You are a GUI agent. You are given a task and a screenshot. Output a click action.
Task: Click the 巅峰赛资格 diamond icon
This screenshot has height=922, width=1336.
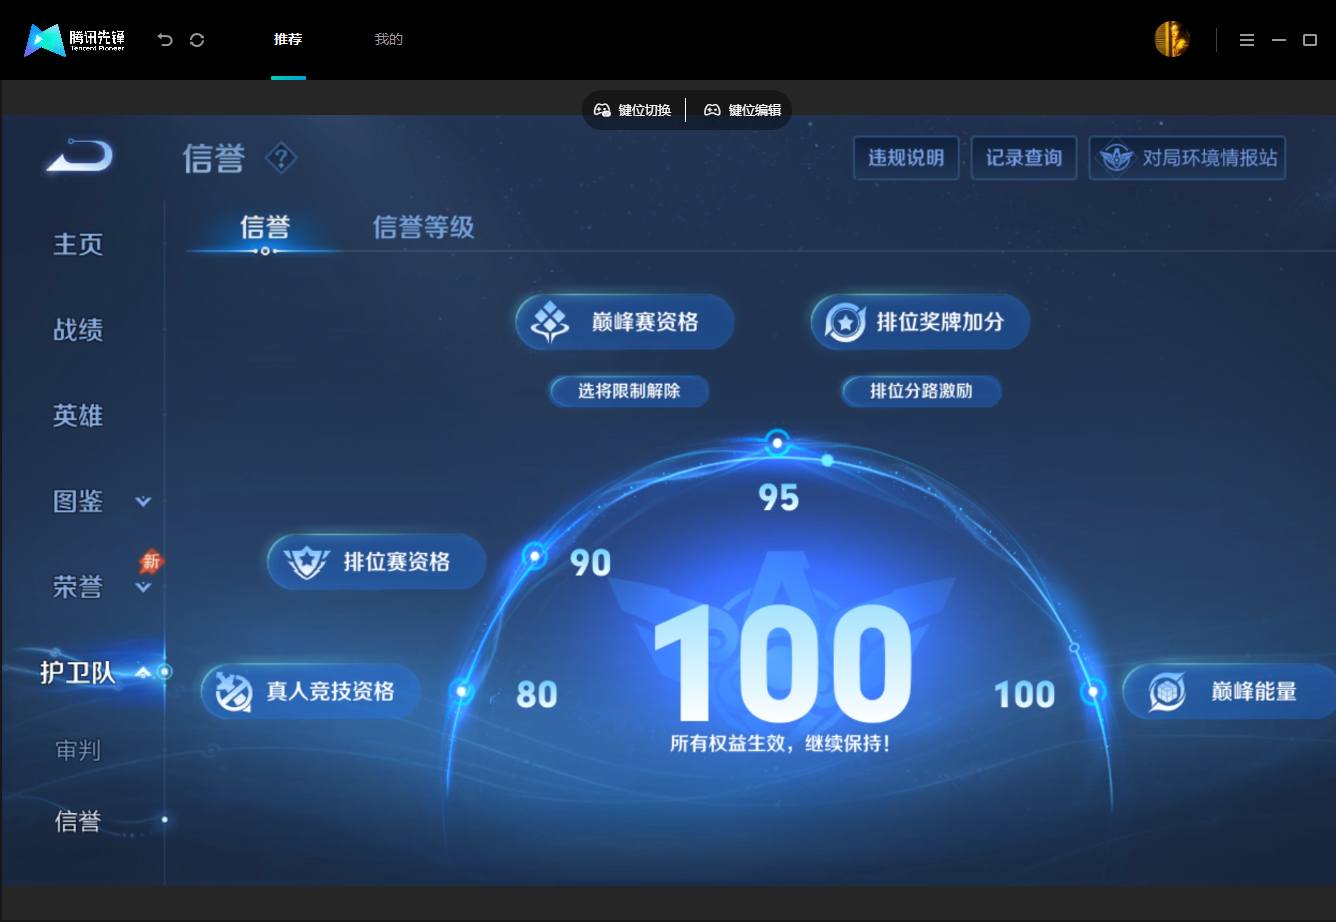pyautogui.click(x=549, y=322)
